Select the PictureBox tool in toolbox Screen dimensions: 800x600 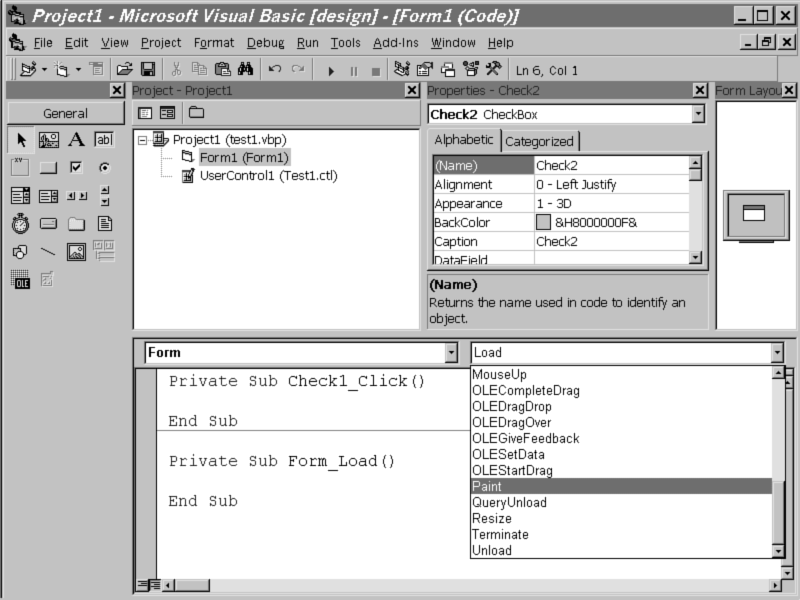click(48, 140)
